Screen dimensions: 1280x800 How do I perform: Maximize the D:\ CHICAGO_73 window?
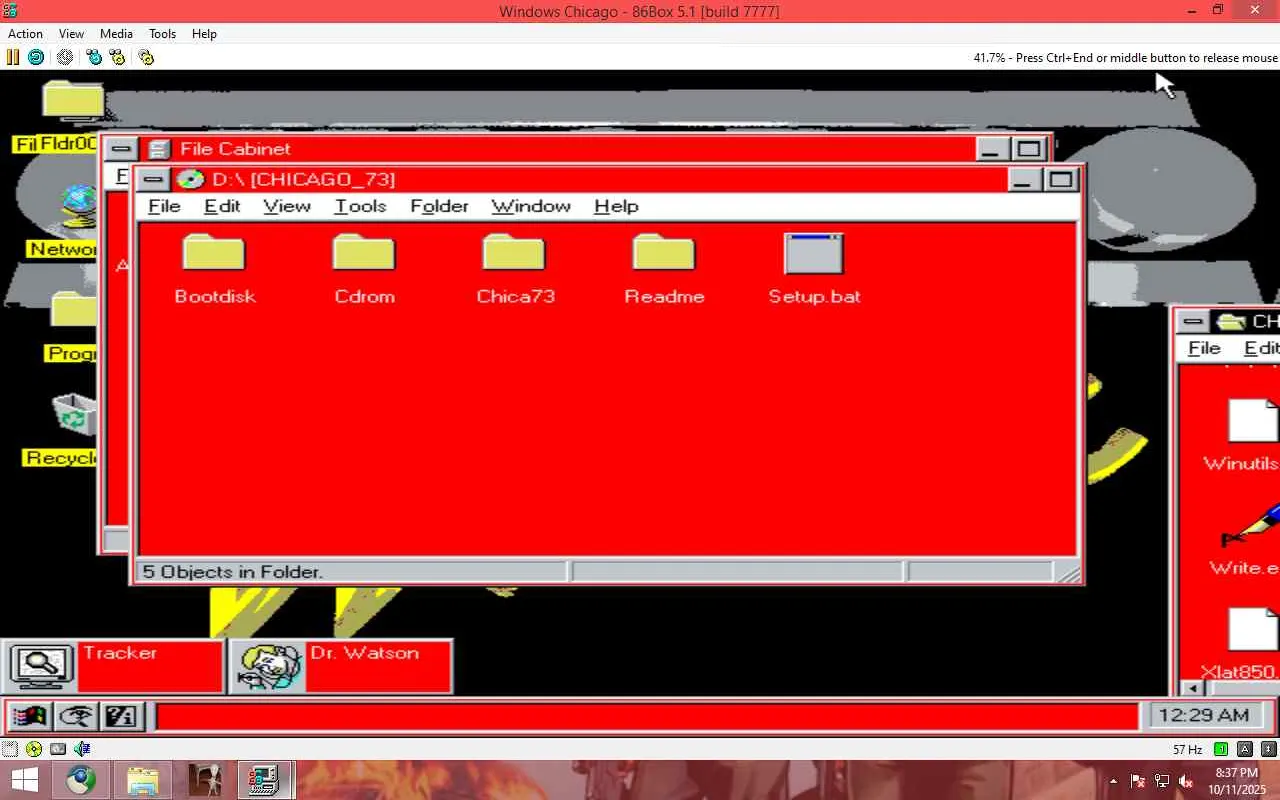[1060, 180]
